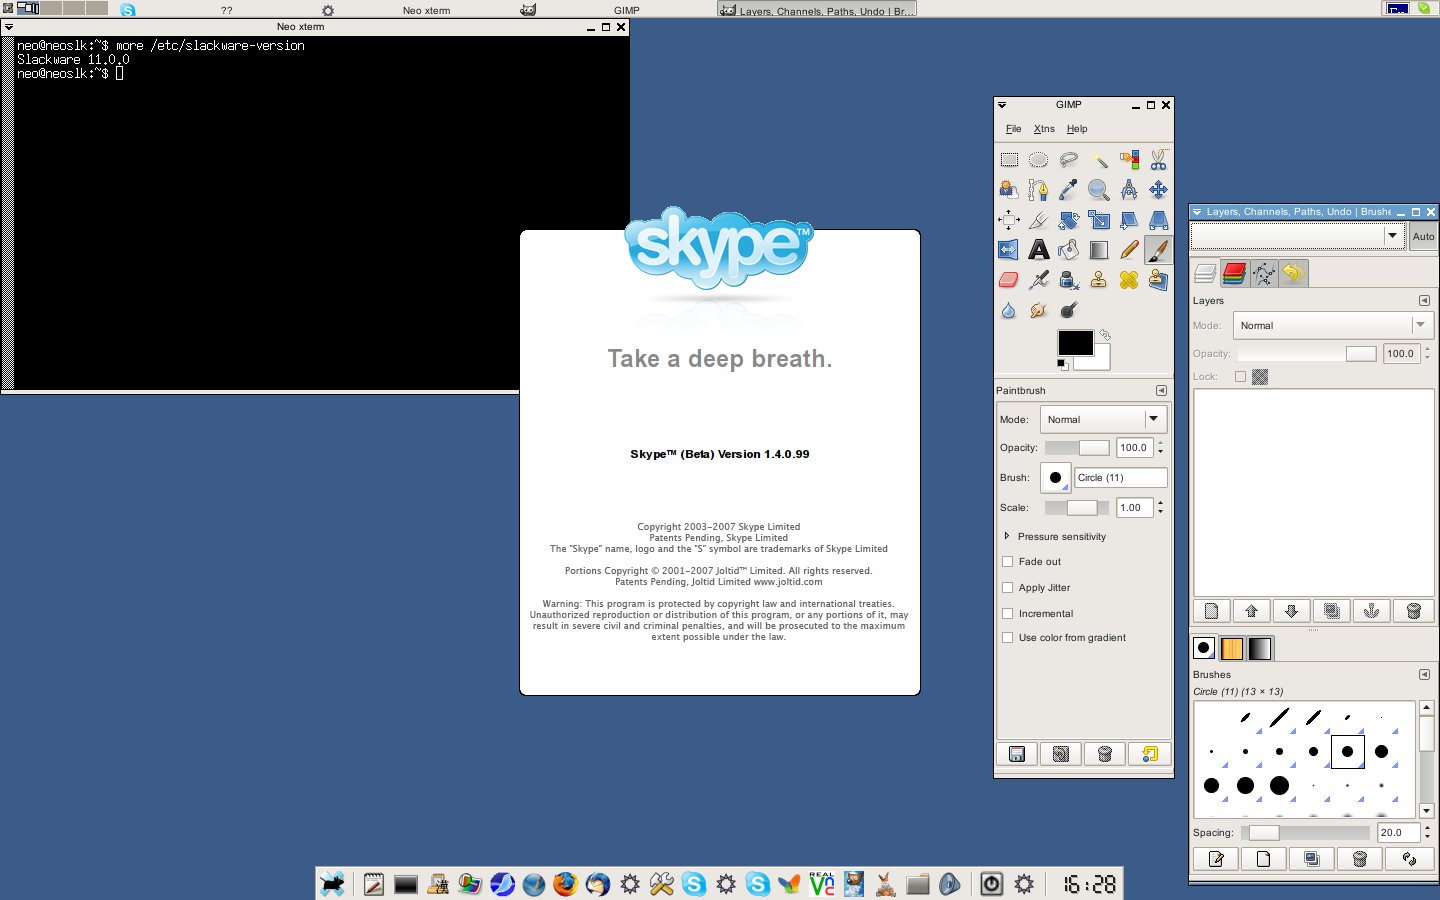Expand the Pressure sensitivity section
This screenshot has height=900, width=1440.
[1007, 536]
